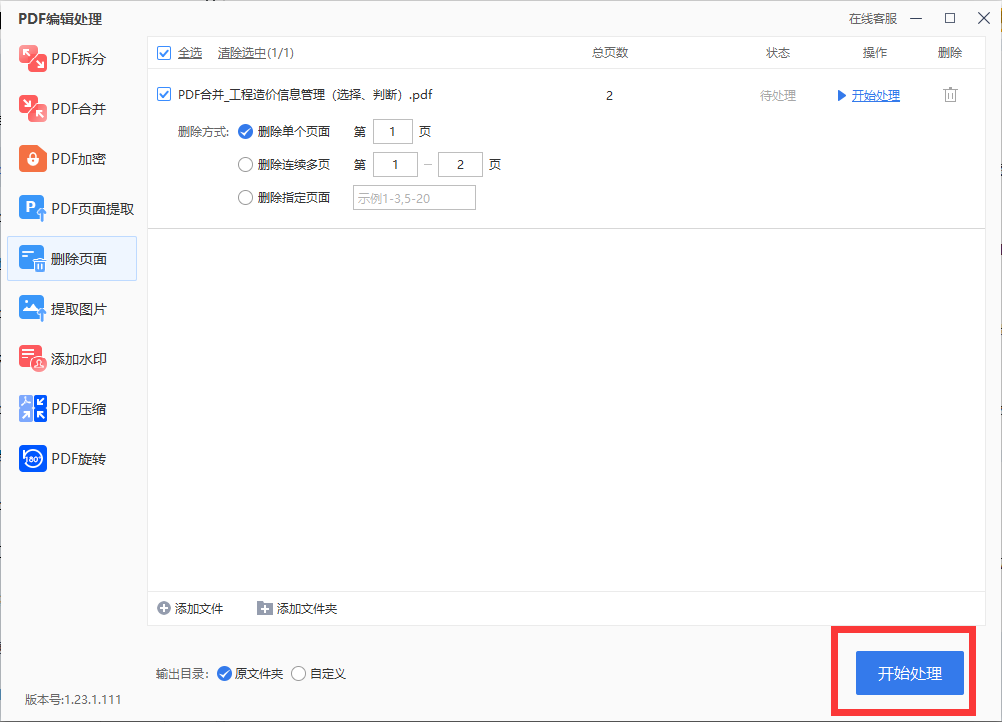Open PDF页面提取 label
This screenshot has height=722, width=1002.
tap(93, 209)
